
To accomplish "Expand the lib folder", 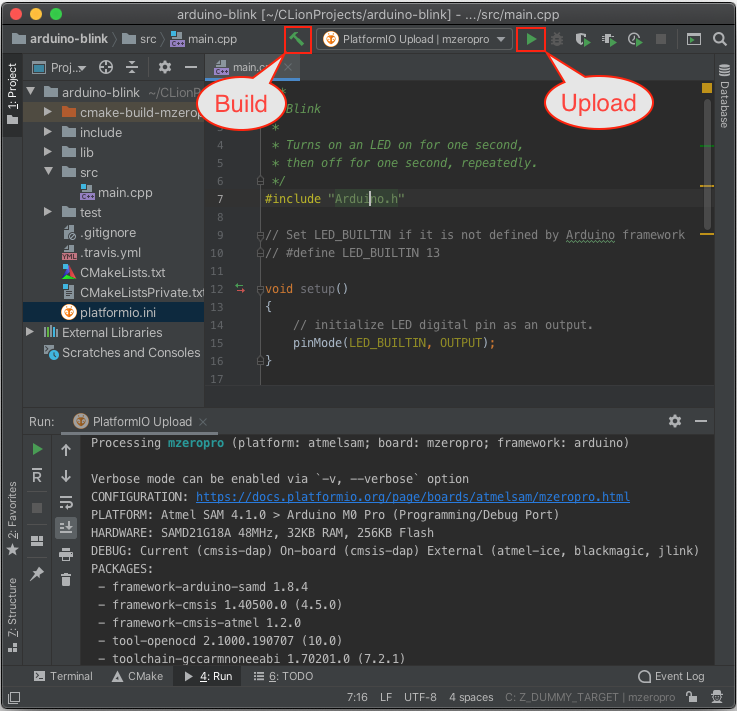I will [47, 152].
